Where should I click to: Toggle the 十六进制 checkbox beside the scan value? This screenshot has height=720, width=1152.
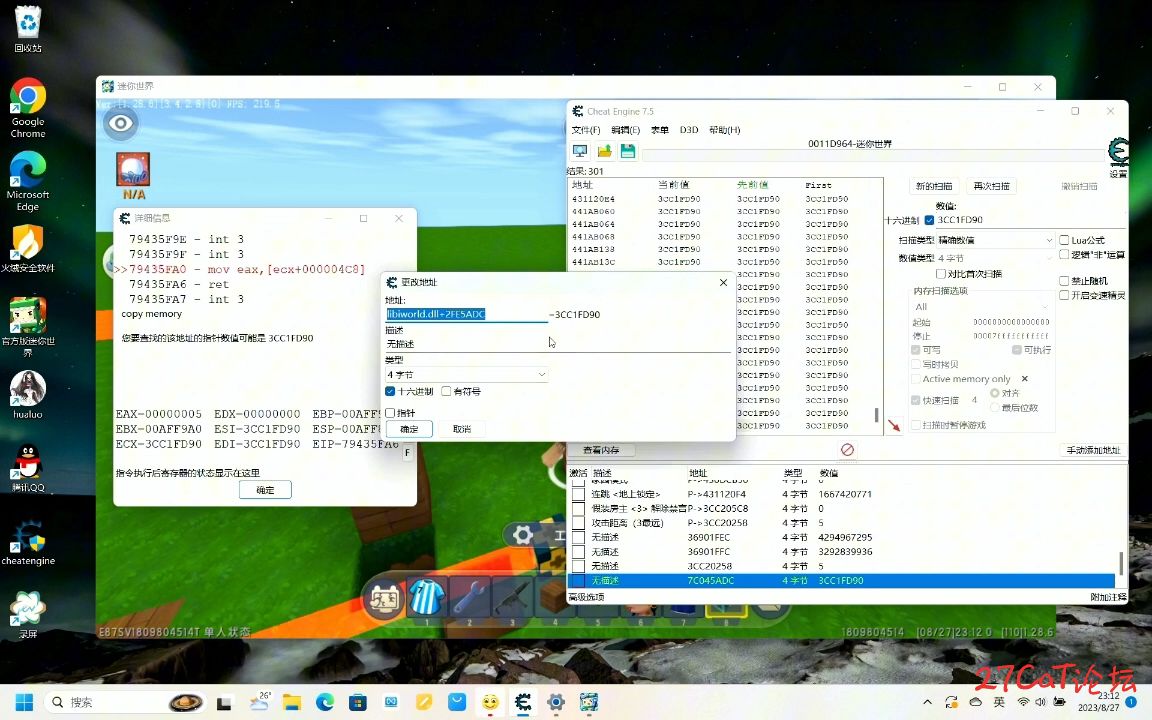click(929, 220)
